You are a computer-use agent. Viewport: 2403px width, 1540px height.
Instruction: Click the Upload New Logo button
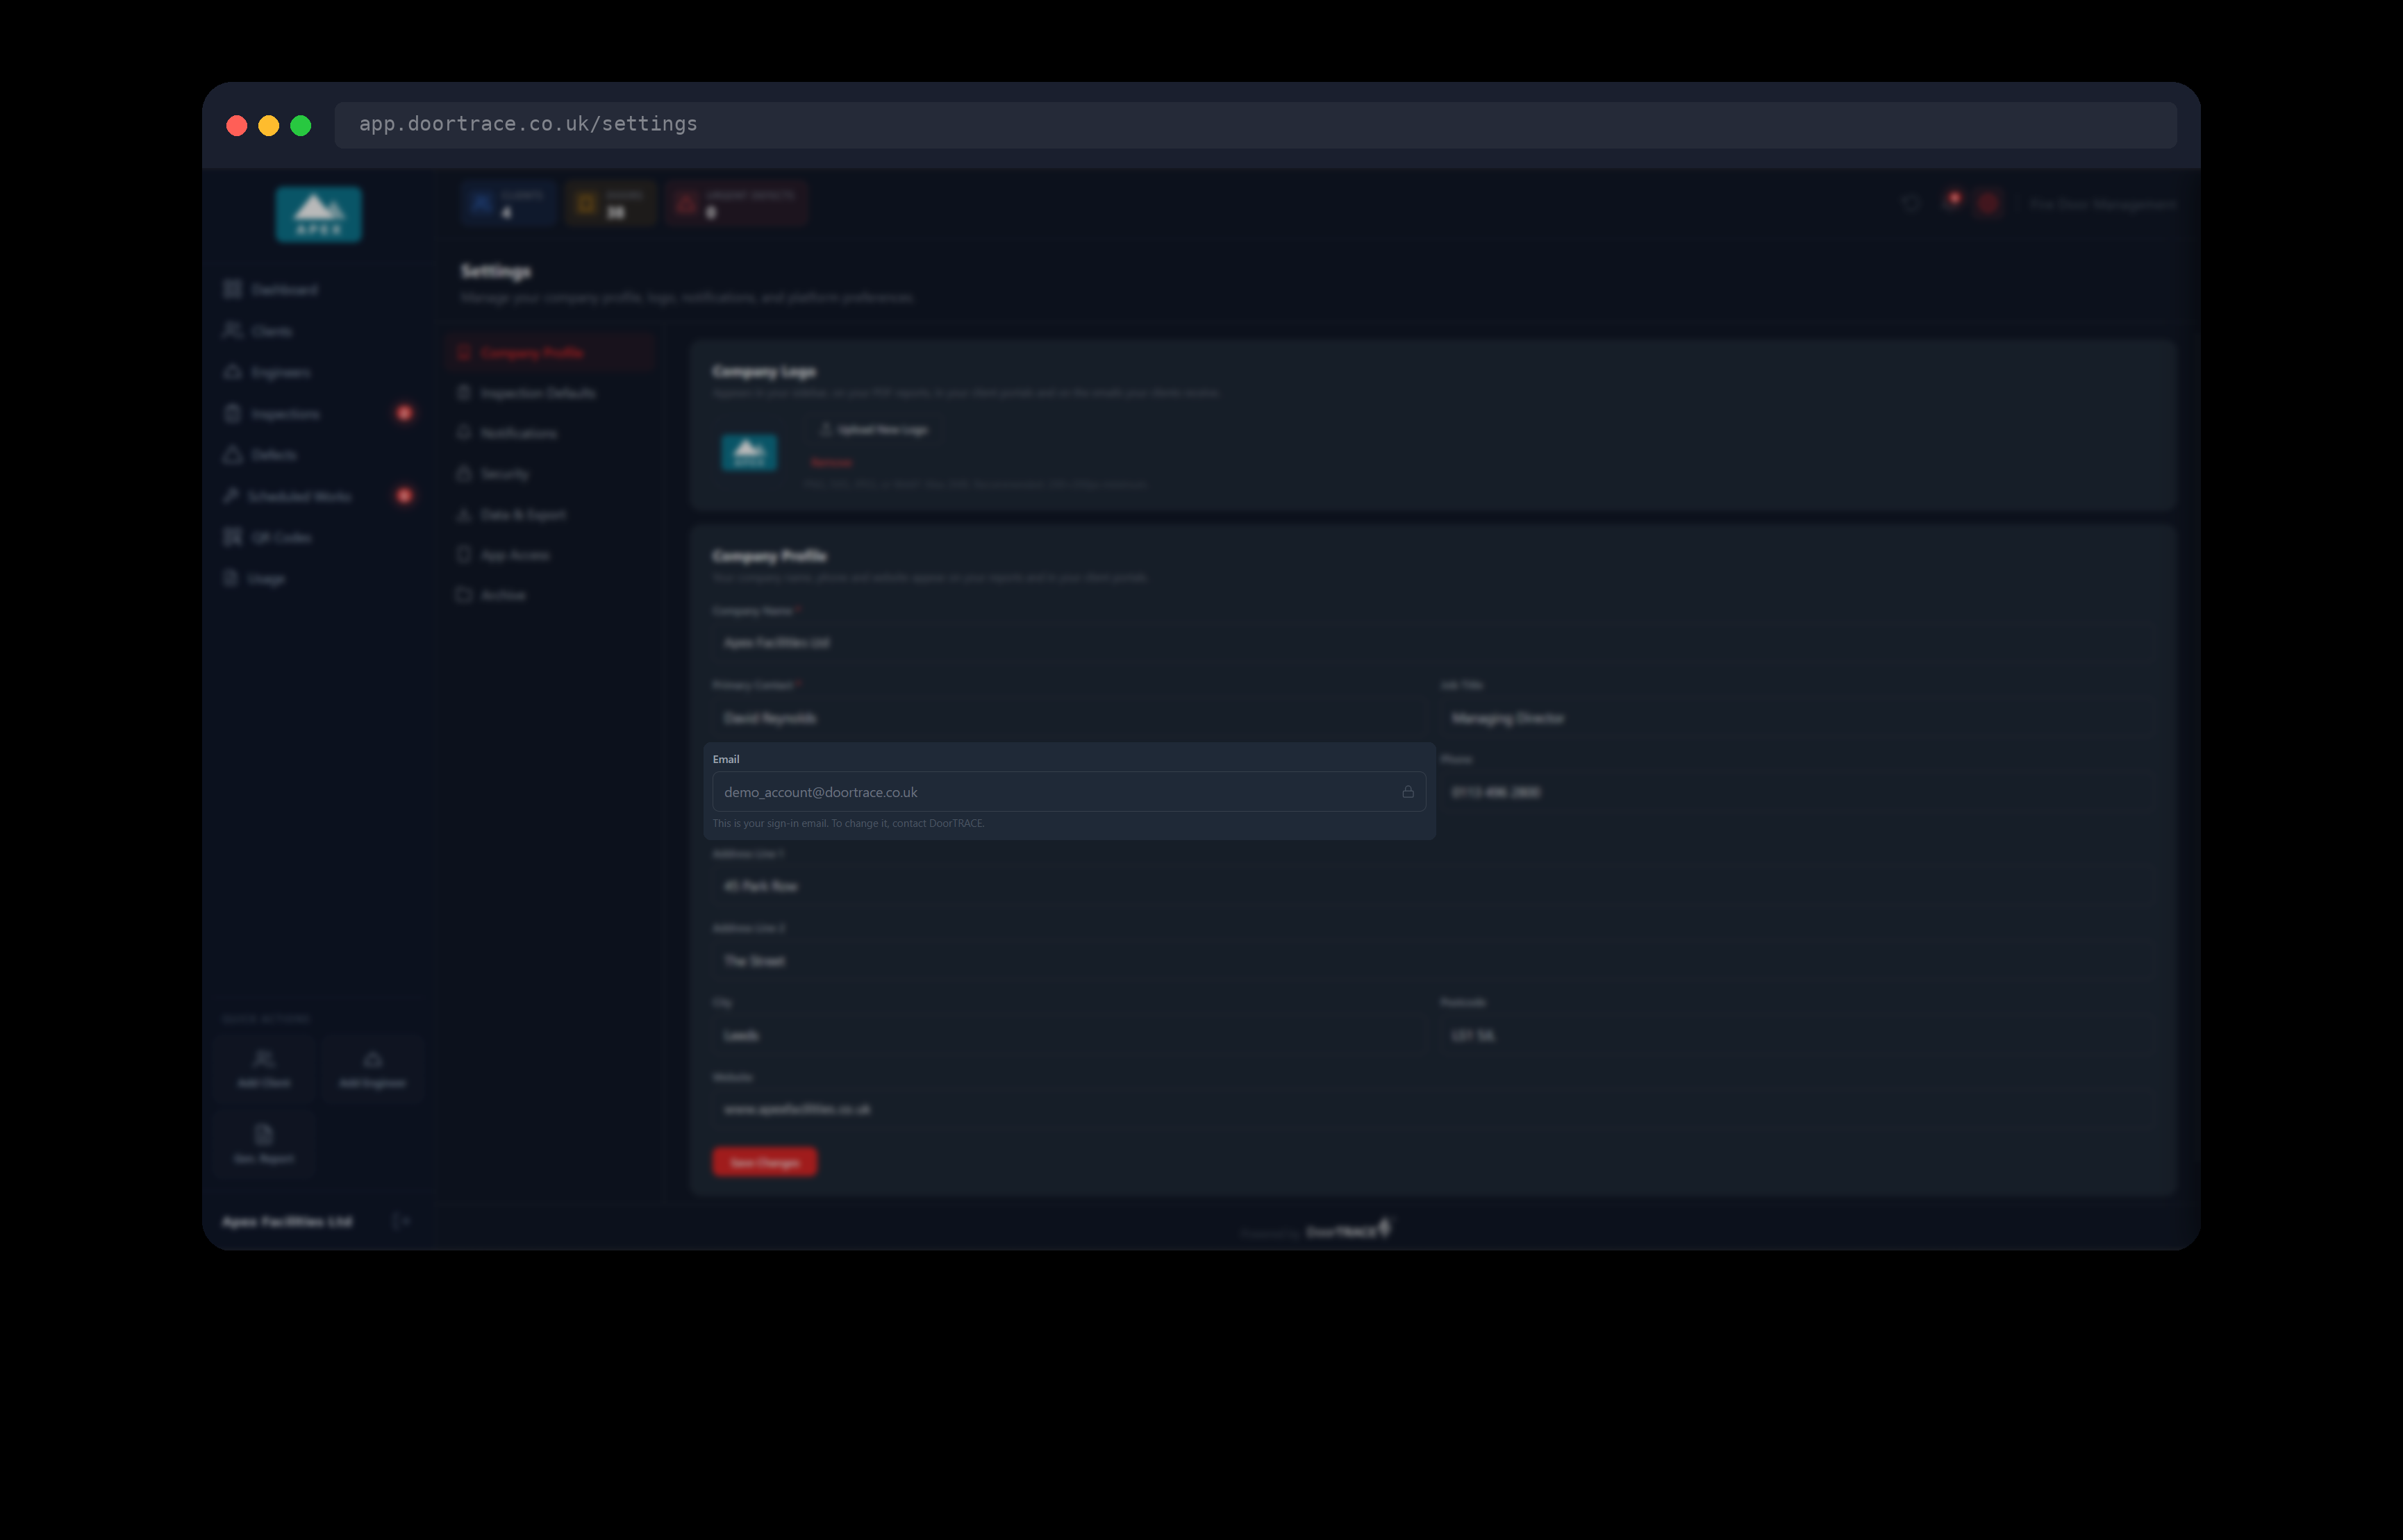point(873,430)
